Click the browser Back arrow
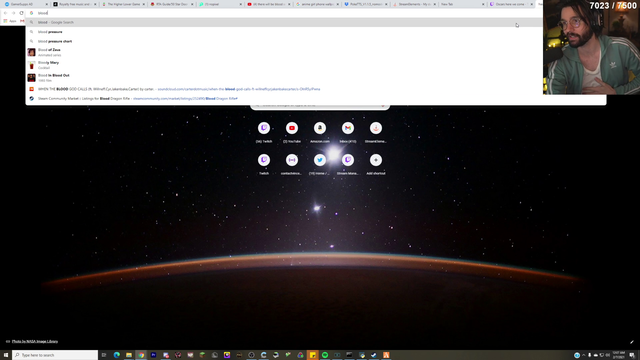Image resolution: width=640 pixels, height=360 pixels. point(5,13)
